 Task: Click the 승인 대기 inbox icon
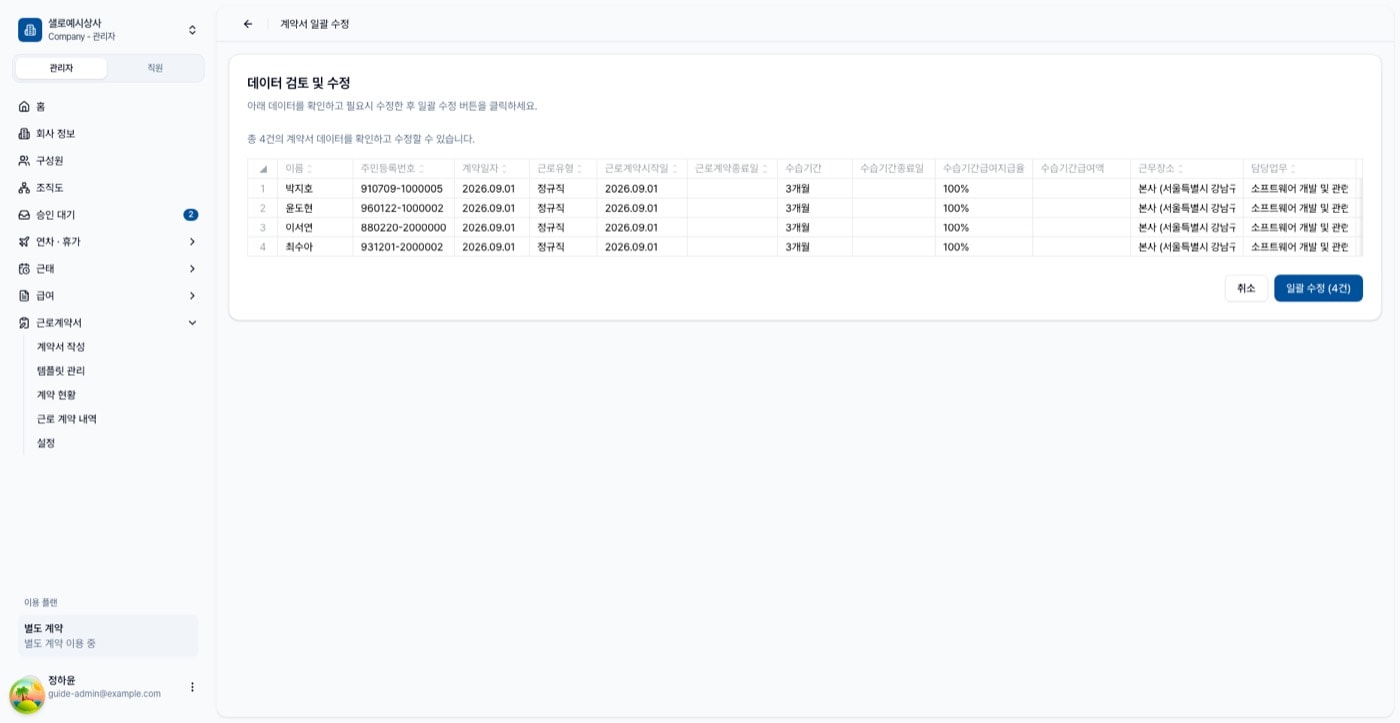[x=25, y=214]
